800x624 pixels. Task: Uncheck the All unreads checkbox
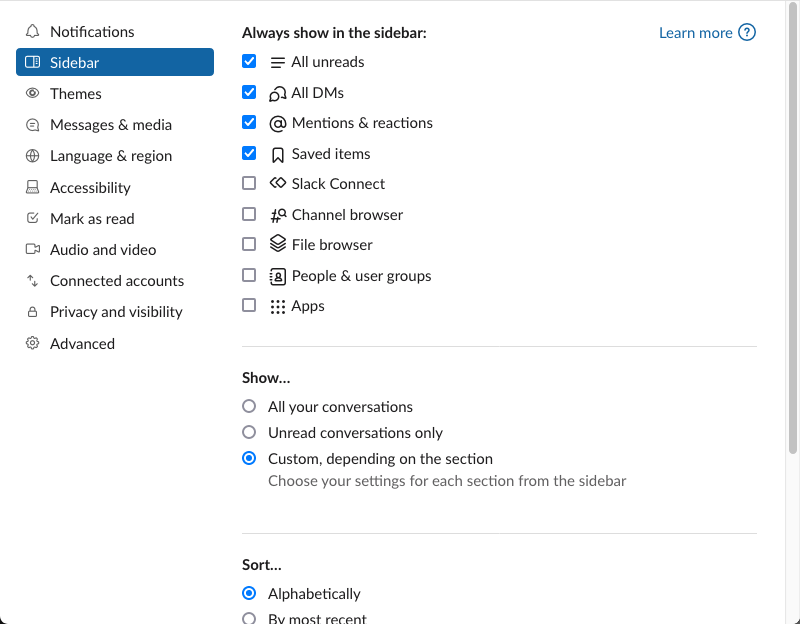(x=249, y=61)
